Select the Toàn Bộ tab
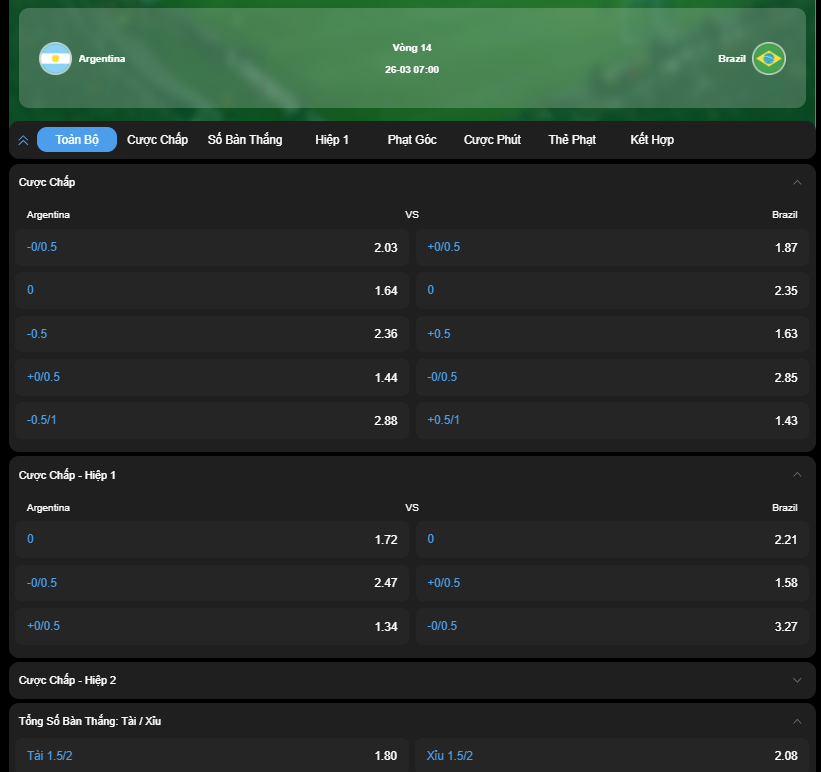821x772 pixels. pyautogui.click(x=77, y=139)
